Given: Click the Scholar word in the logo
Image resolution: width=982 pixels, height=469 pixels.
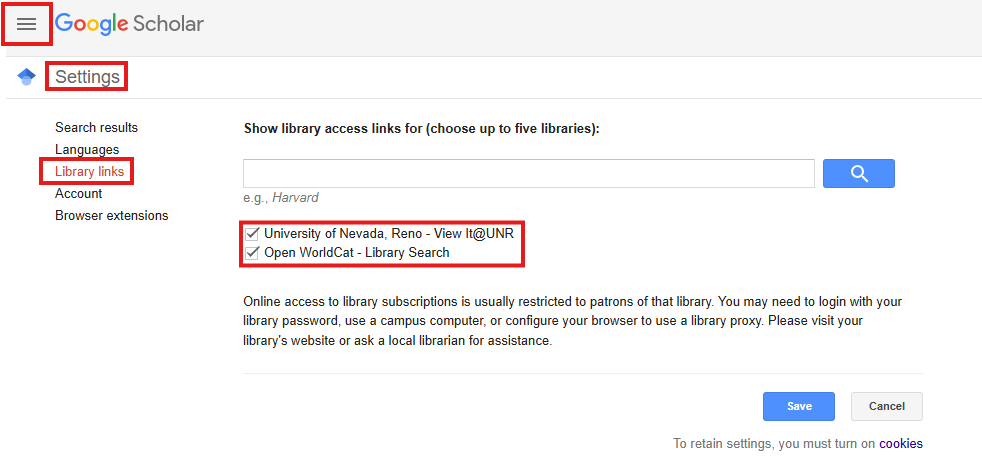Looking at the screenshot, I should pyautogui.click(x=168, y=24).
